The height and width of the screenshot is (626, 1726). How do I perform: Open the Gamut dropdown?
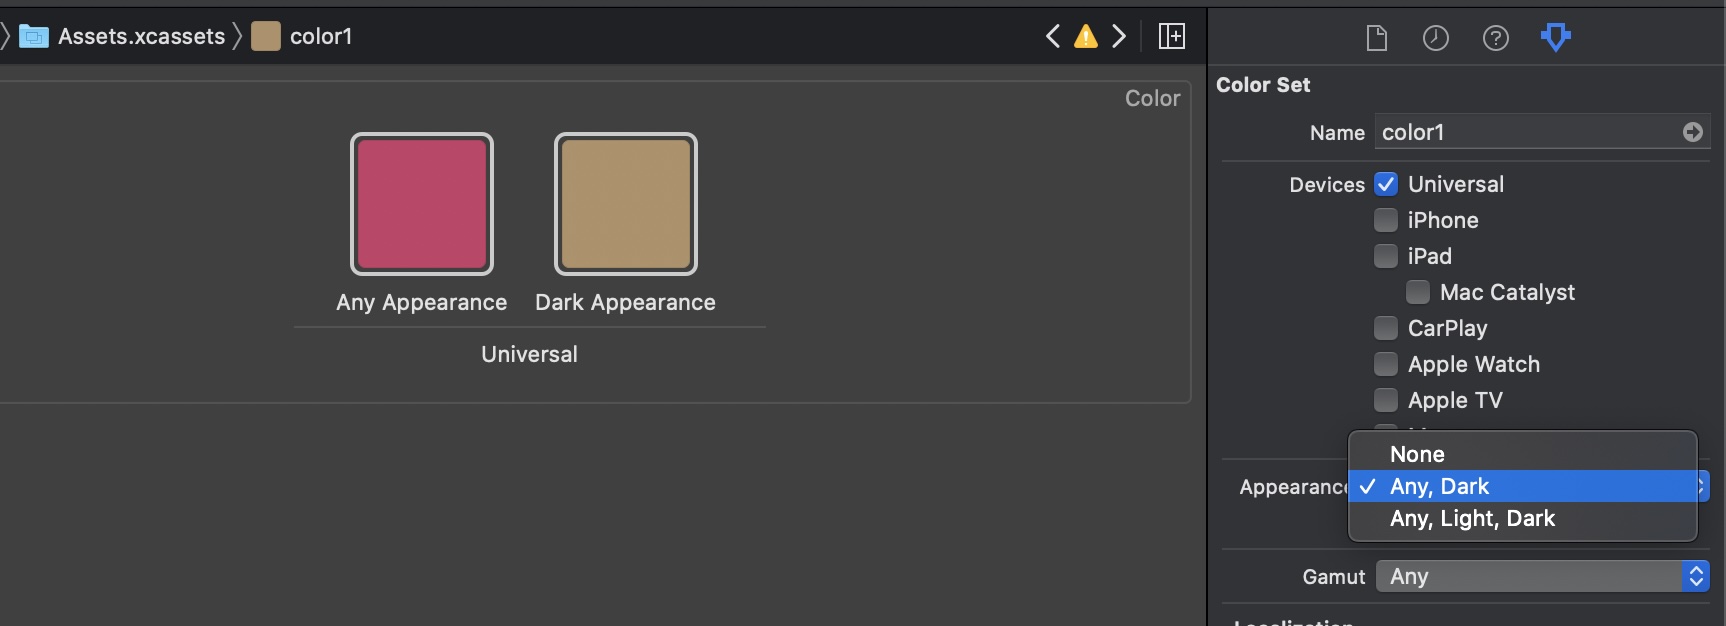(1542, 576)
